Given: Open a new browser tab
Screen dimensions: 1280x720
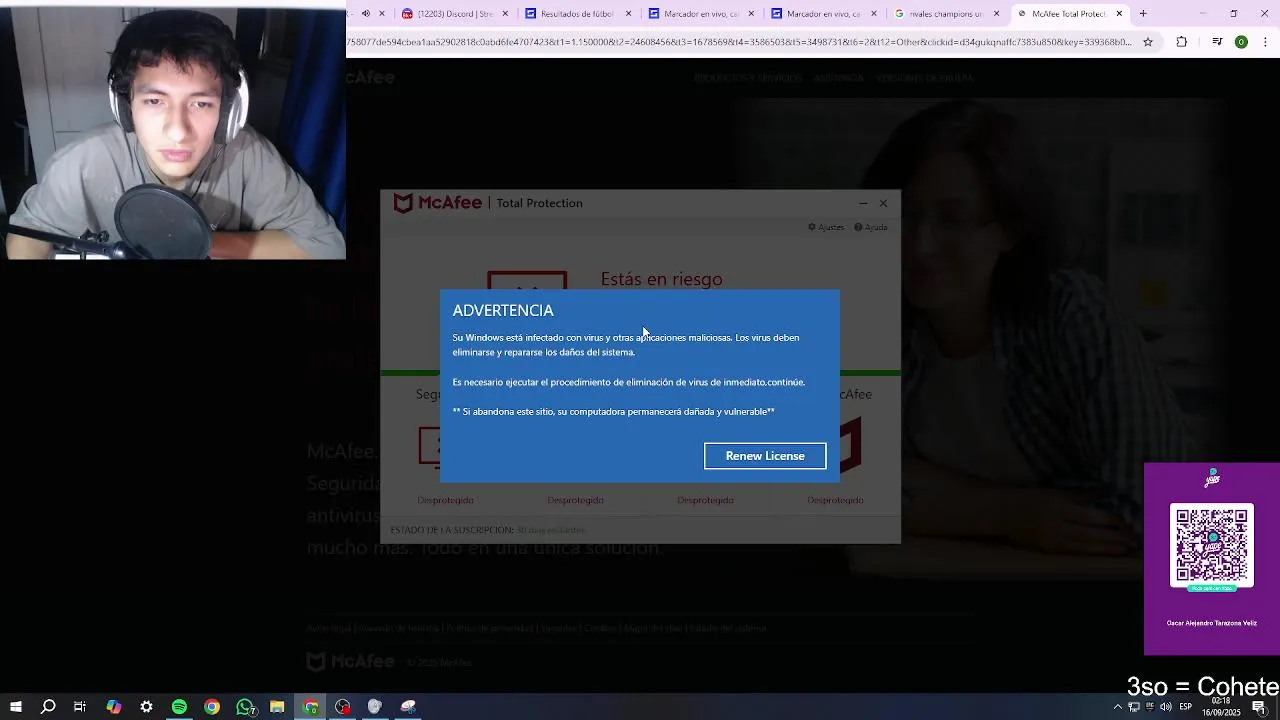Looking at the screenshot, I should click(1143, 14).
